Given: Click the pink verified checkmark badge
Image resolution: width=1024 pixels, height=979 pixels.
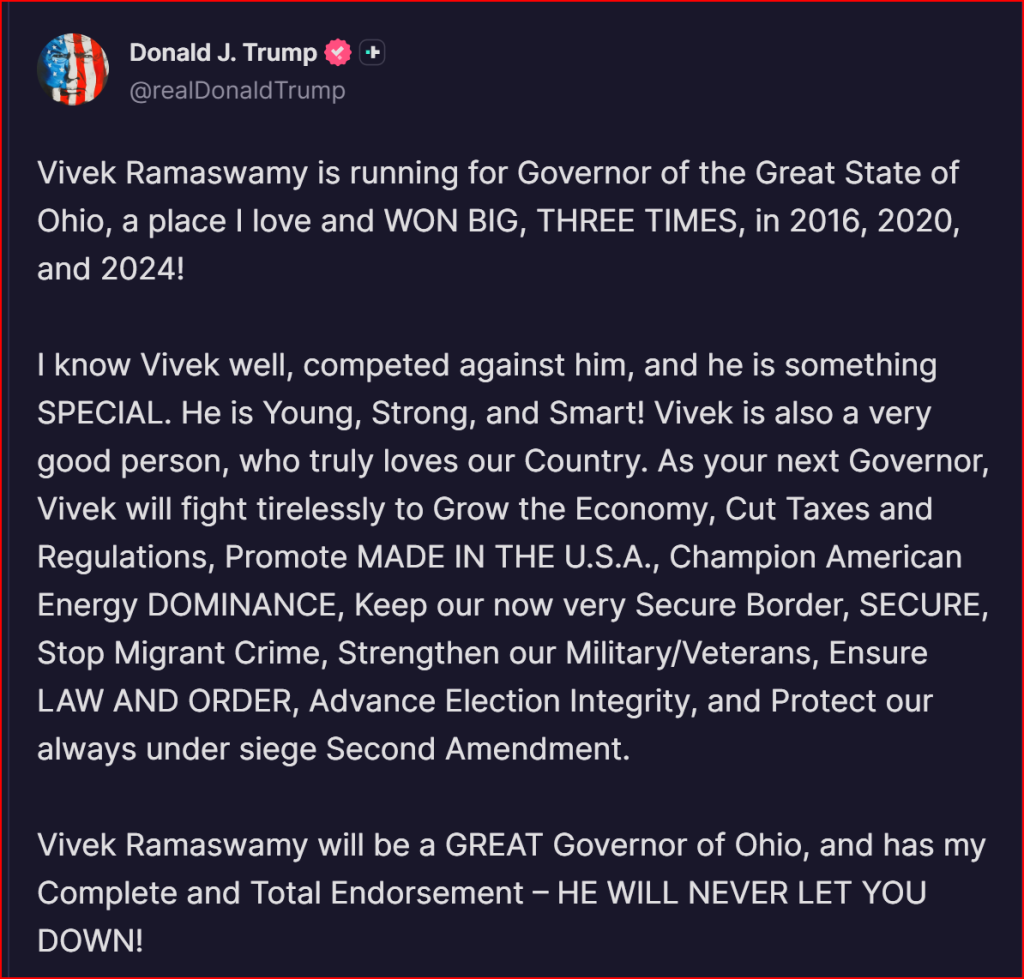Looking at the screenshot, I should pos(338,53).
